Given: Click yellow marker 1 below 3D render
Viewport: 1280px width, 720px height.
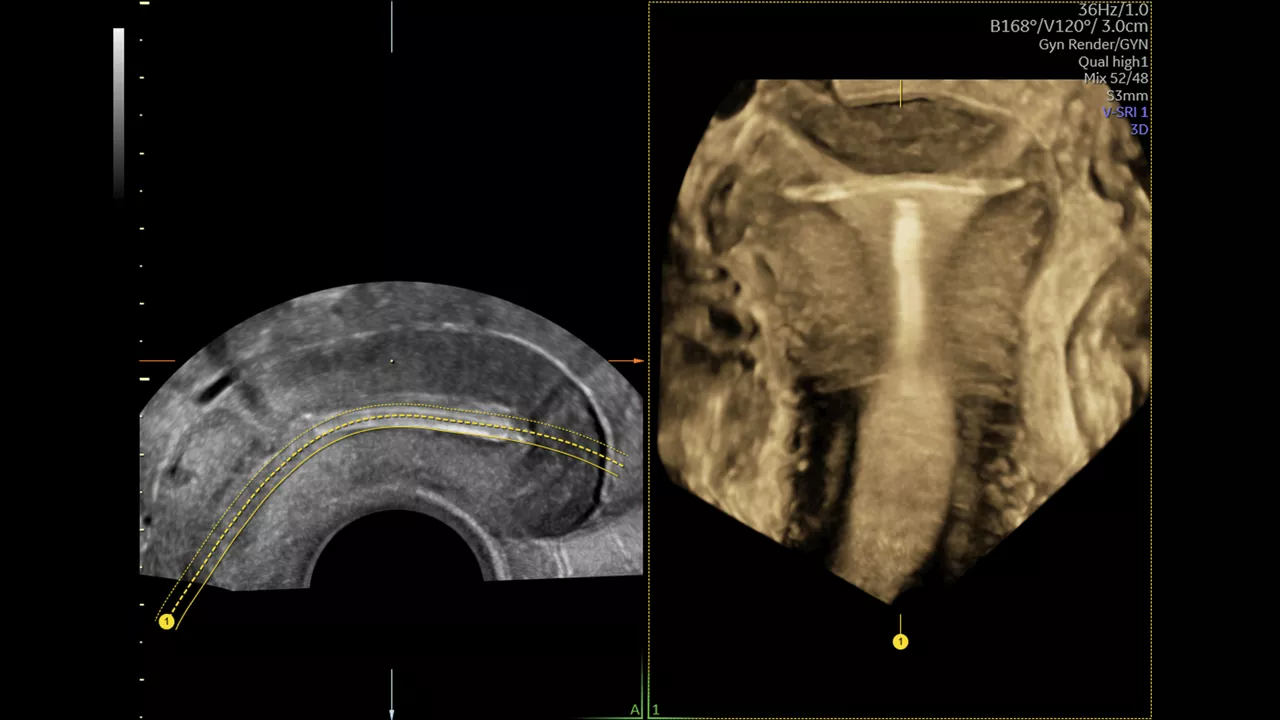Looking at the screenshot, I should click(x=900, y=642).
